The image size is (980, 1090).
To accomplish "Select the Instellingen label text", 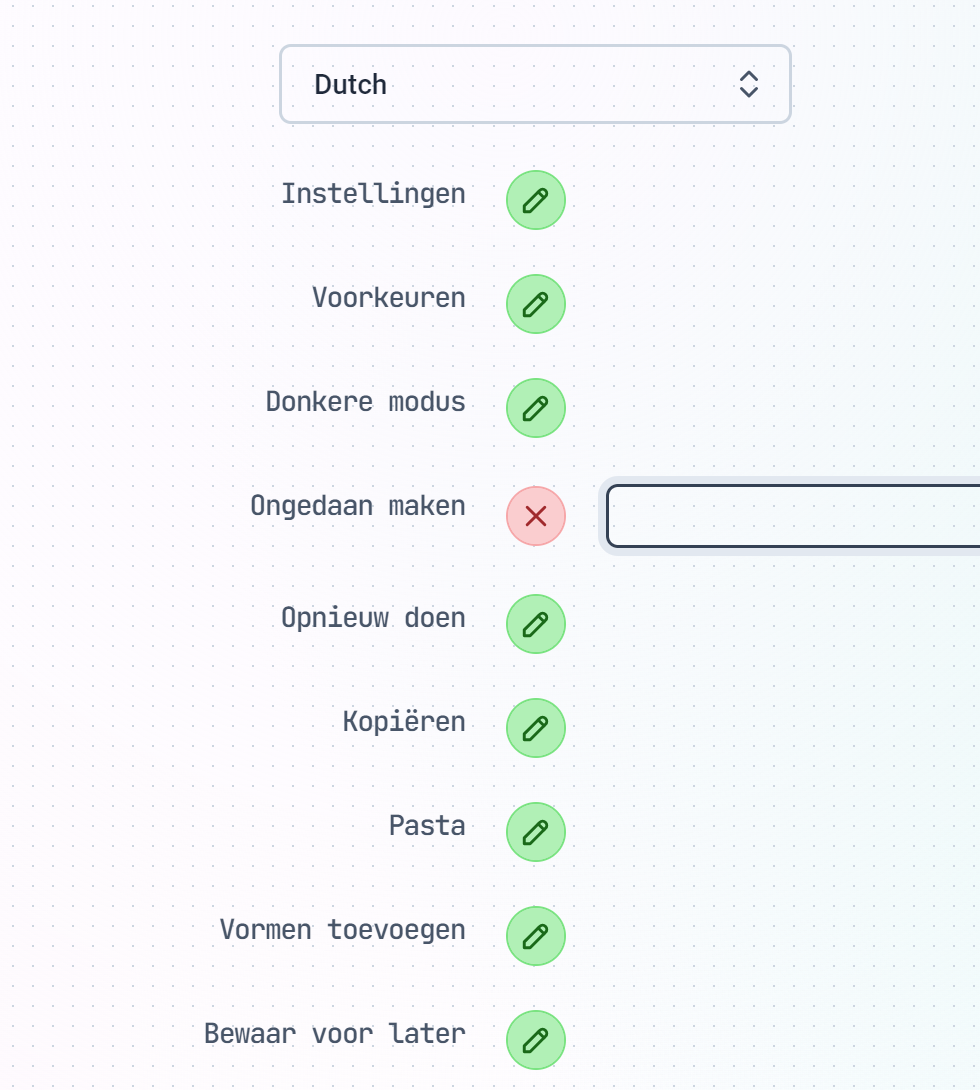I will coord(373,194).
